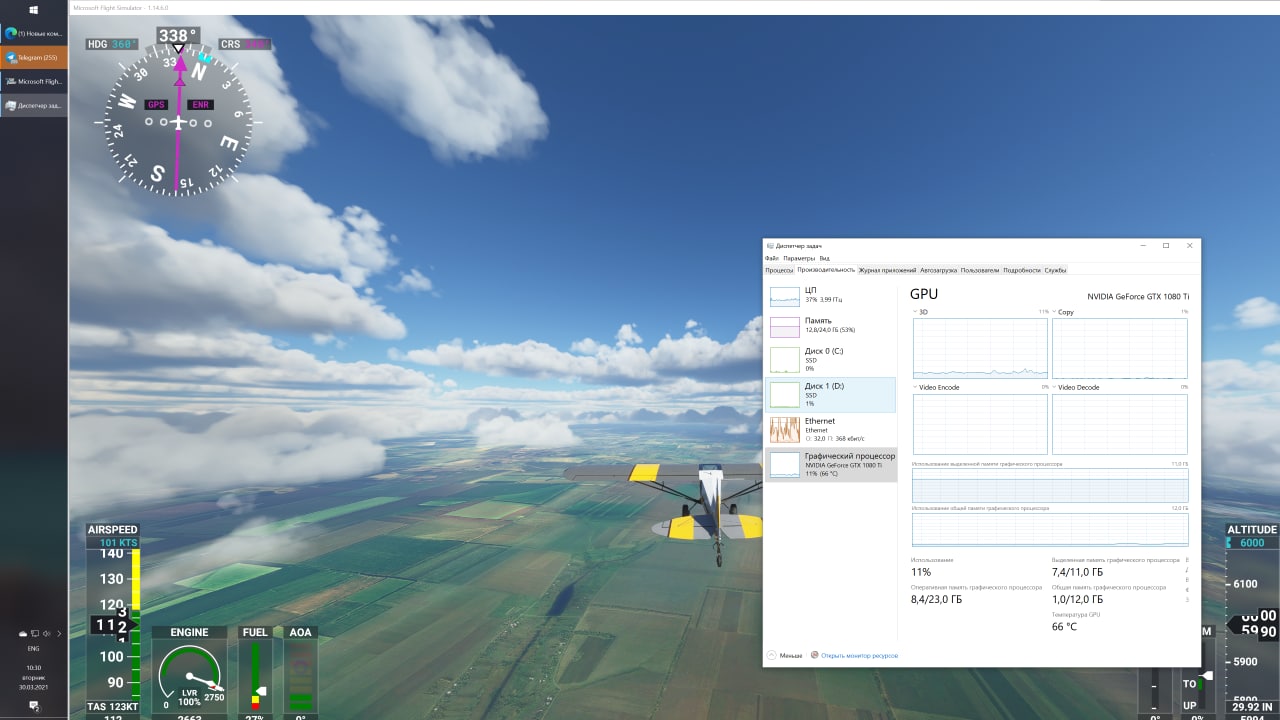Click the OneDrive cloud tray icon
This screenshot has height=720, width=1280.
click(x=22, y=633)
